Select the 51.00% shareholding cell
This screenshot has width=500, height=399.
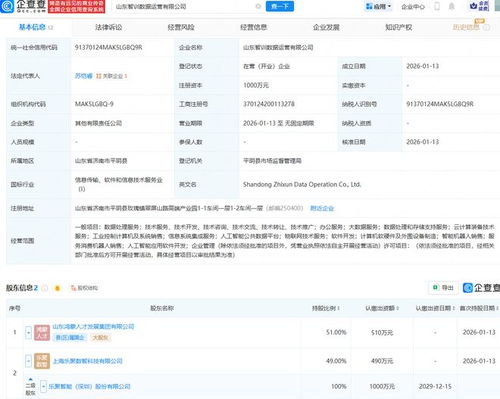(x=336, y=332)
